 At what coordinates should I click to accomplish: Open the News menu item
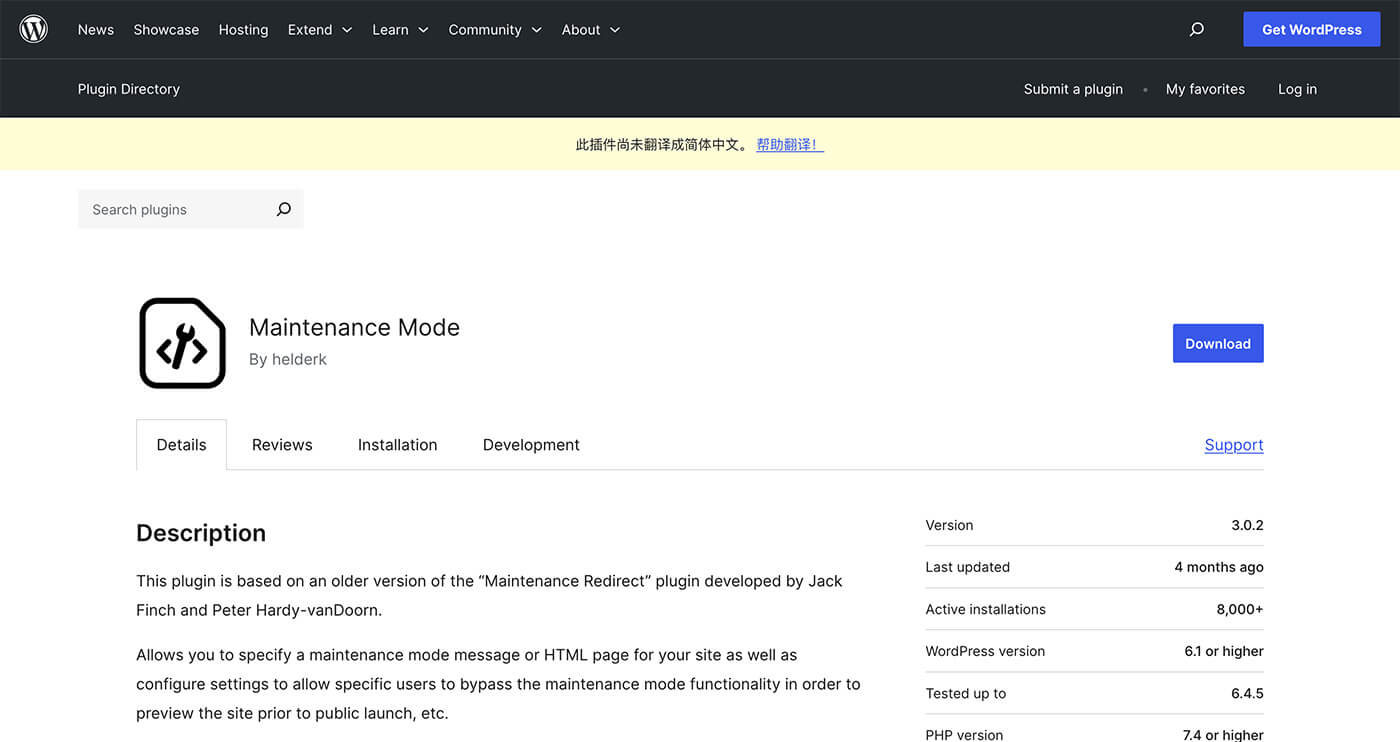(96, 30)
